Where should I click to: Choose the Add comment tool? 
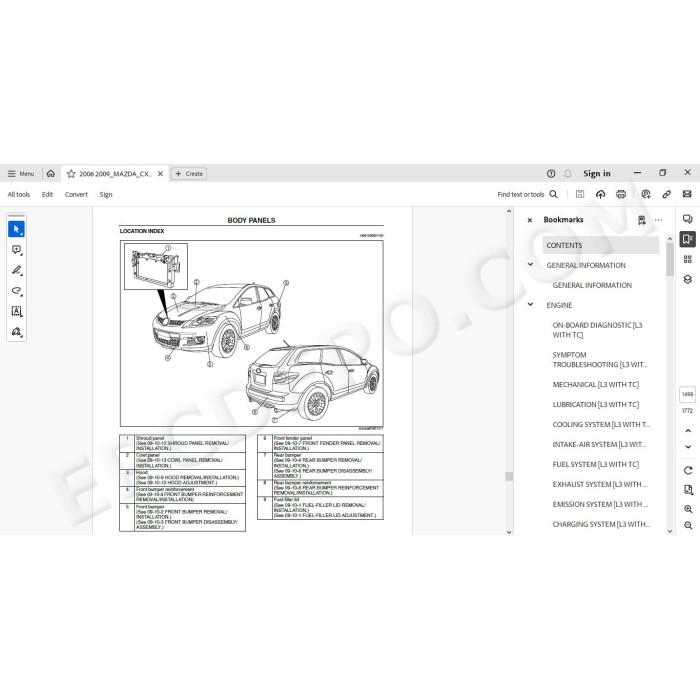tap(17, 250)
